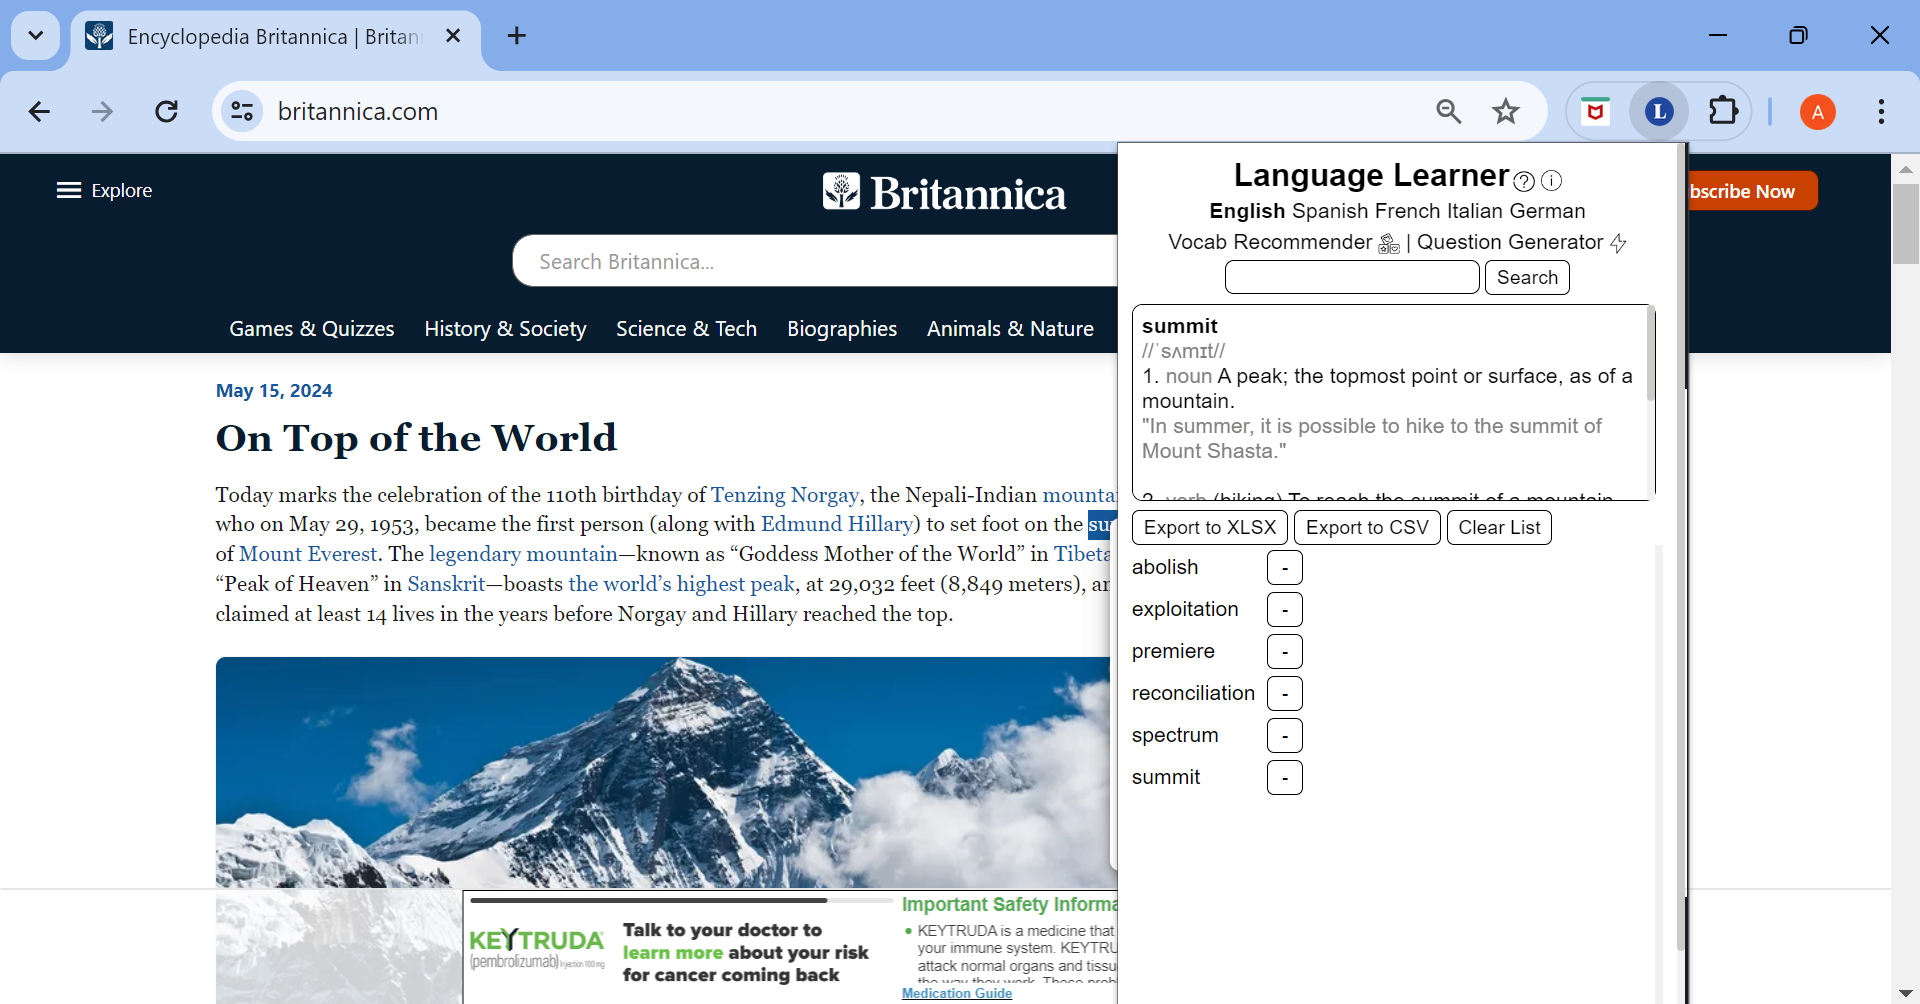
Task: Reload the Britannica page
Action: click(167, 111)
